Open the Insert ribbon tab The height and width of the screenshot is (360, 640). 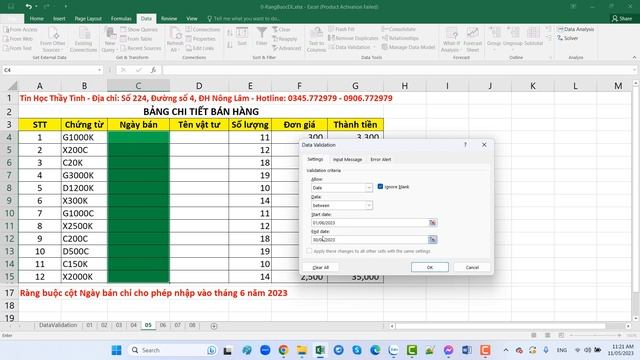59,19
